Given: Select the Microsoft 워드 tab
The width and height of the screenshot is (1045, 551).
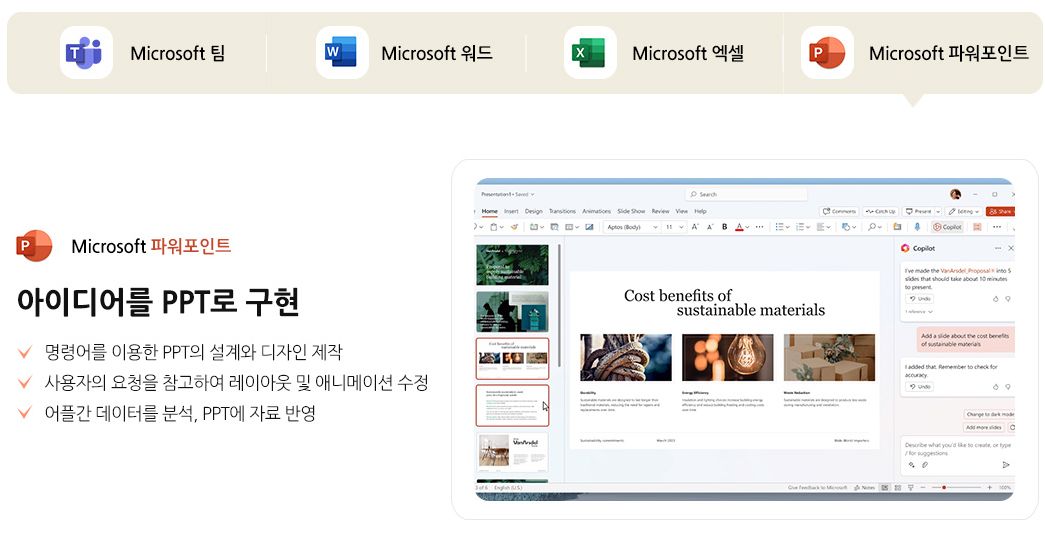Looking at the screenshot, I should 405,53.
